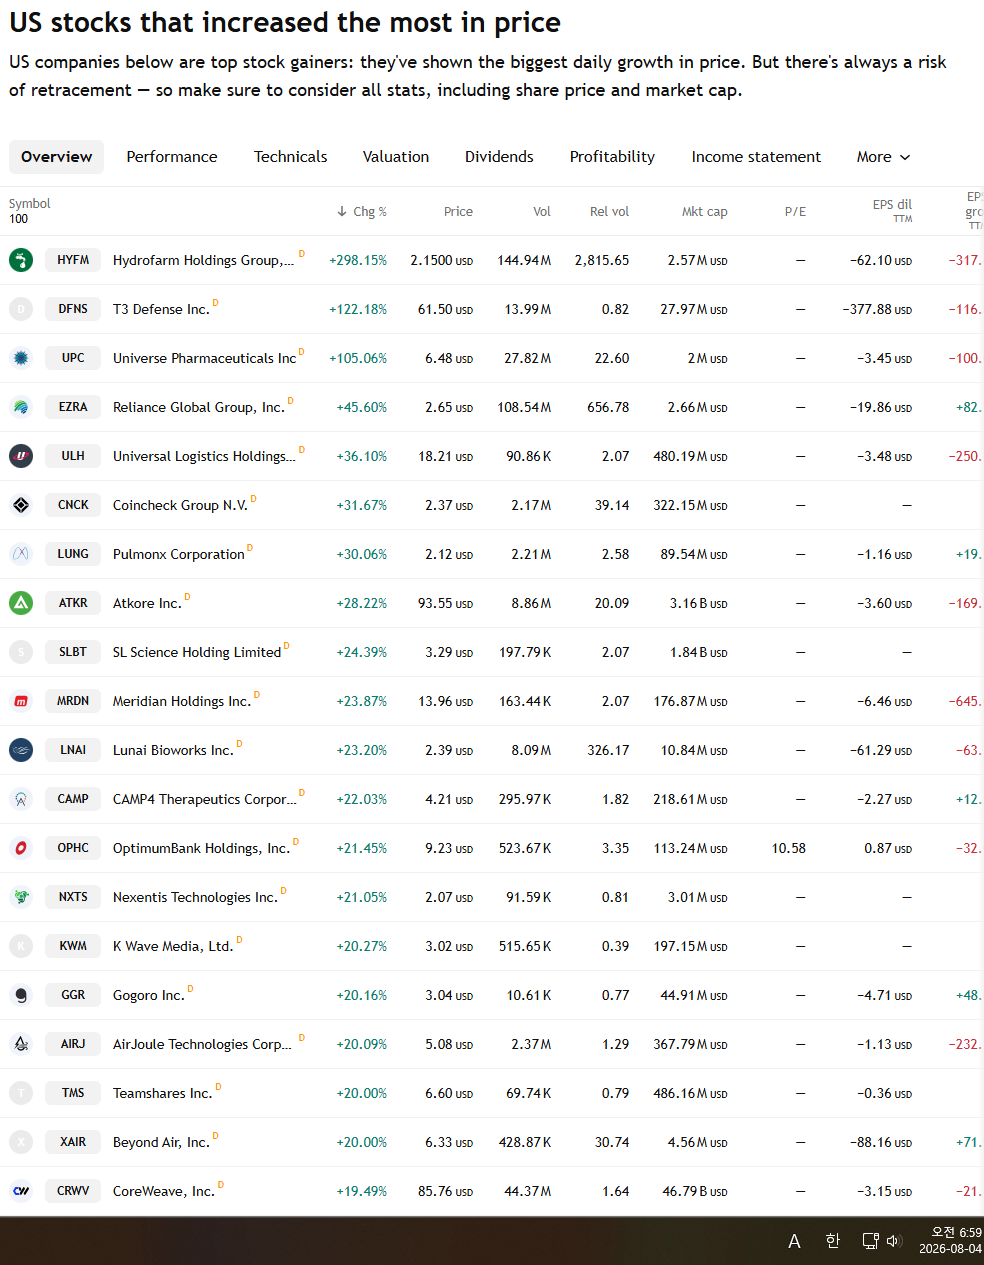984x1265 pixels.
Task: Click the Meridian Holdings MRDN logo
Action: 21,701
